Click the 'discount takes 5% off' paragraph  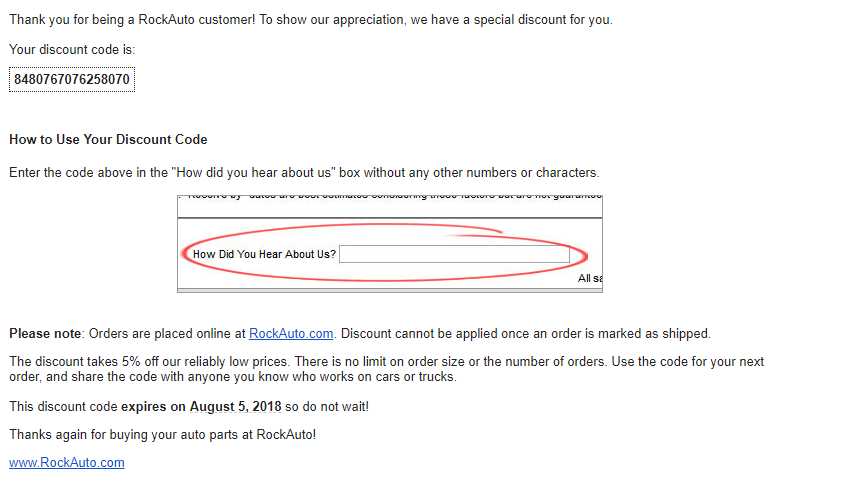coord(386,369)
